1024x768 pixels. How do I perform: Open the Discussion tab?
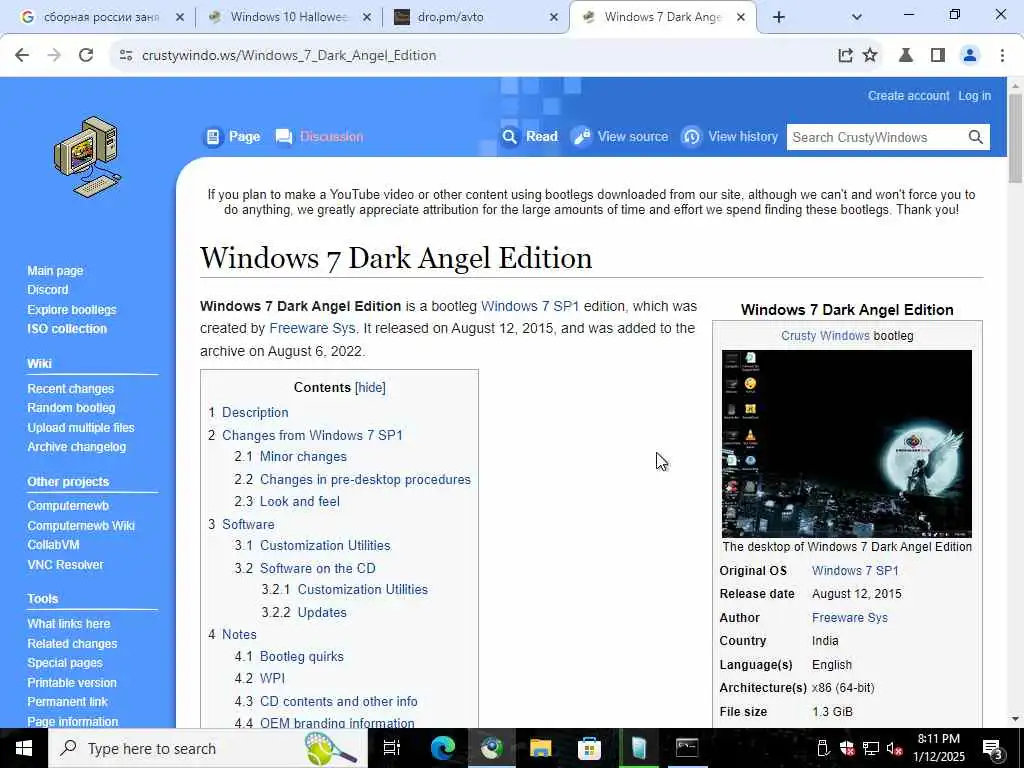(x=319, y=136)
